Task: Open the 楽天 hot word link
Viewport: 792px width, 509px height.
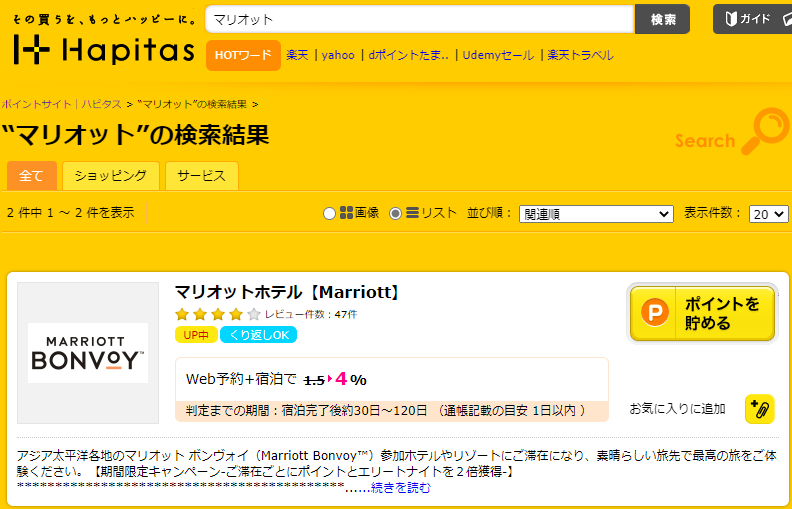Action: [297, 55]
